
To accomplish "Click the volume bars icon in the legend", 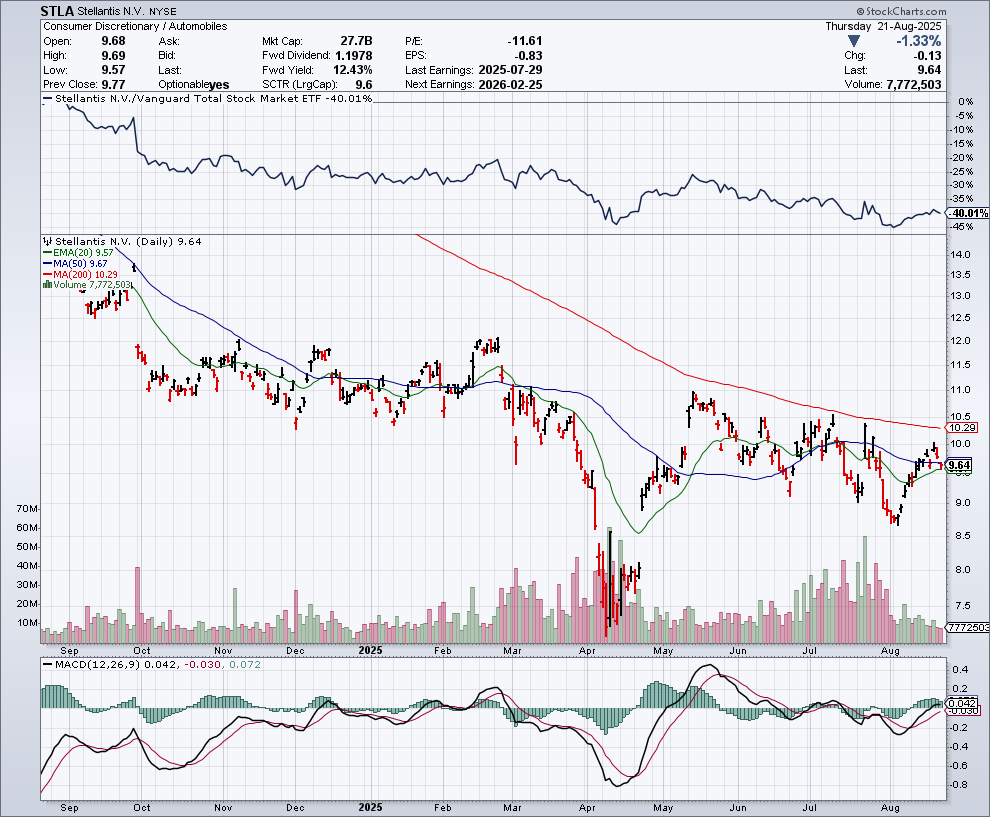I will click(x=47, y=285).
